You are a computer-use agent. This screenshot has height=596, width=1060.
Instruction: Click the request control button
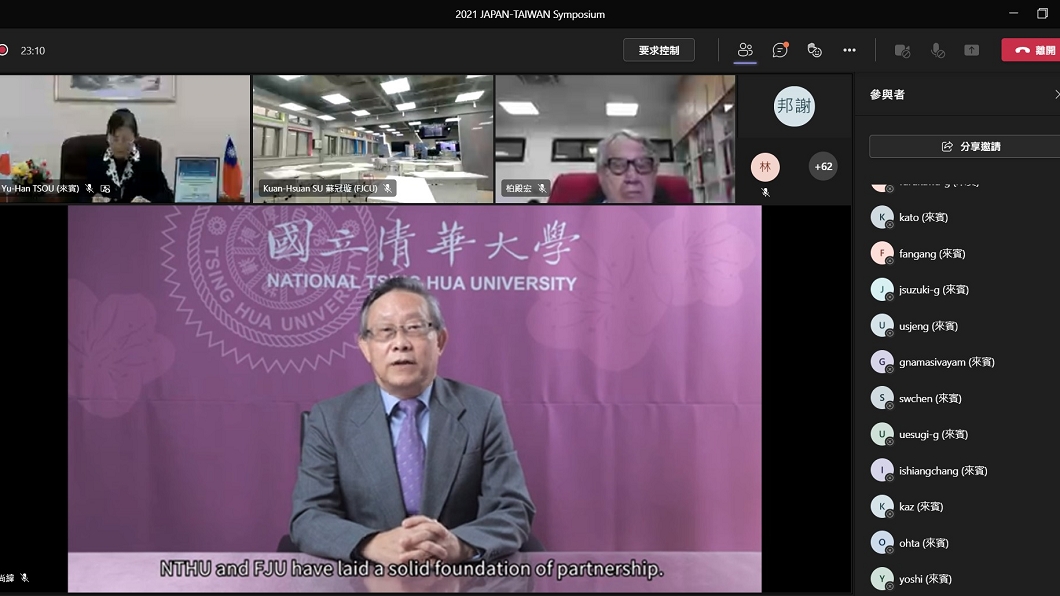click(x=658, y=50)
